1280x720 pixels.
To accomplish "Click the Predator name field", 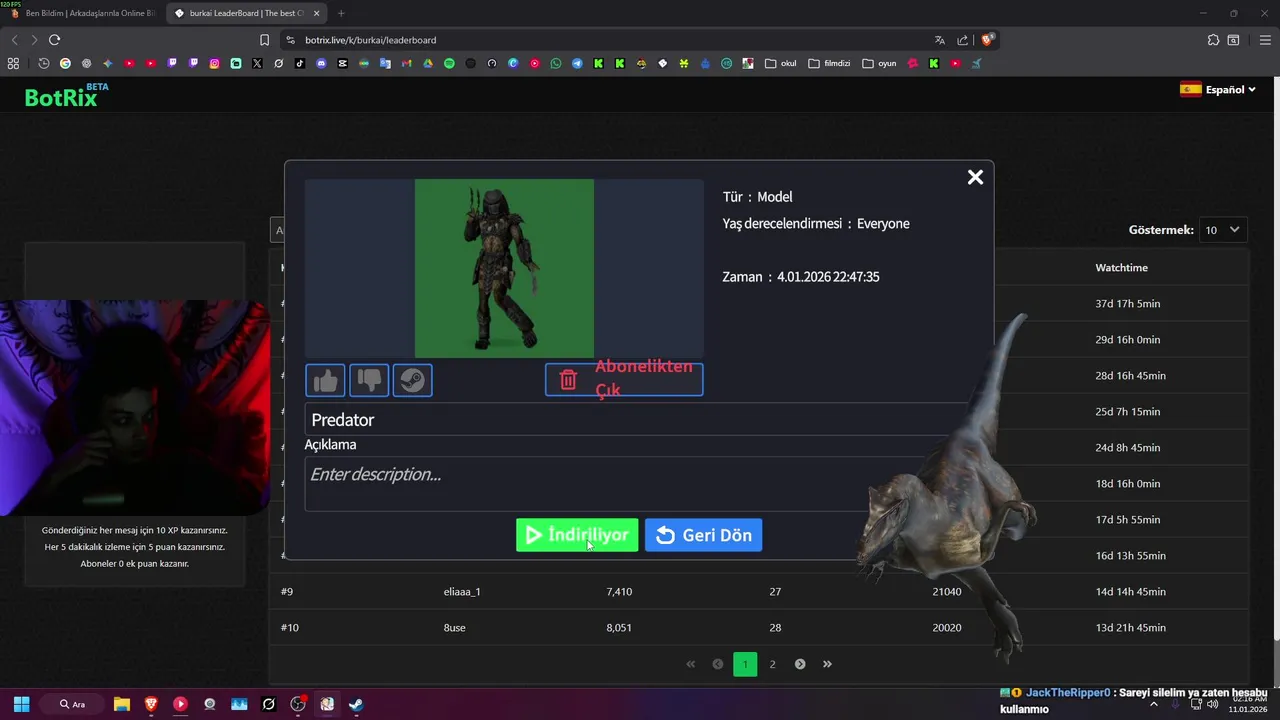I will (x=640, y=419).
